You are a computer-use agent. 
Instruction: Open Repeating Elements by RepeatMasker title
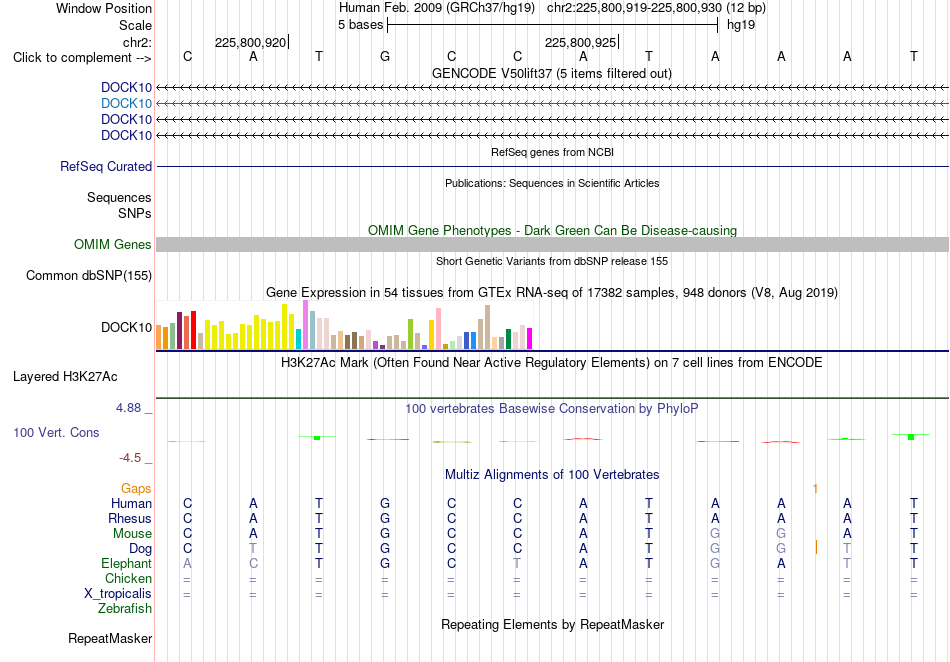552,624
